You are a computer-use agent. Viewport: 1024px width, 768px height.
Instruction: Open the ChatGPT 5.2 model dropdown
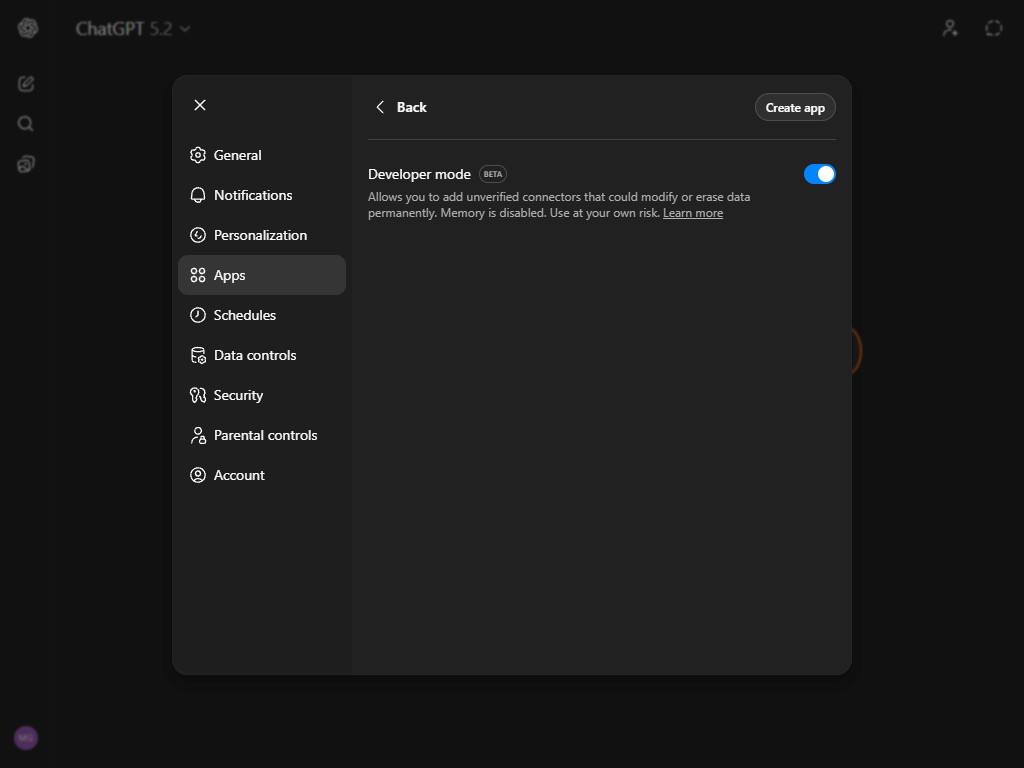pos(134,29)
